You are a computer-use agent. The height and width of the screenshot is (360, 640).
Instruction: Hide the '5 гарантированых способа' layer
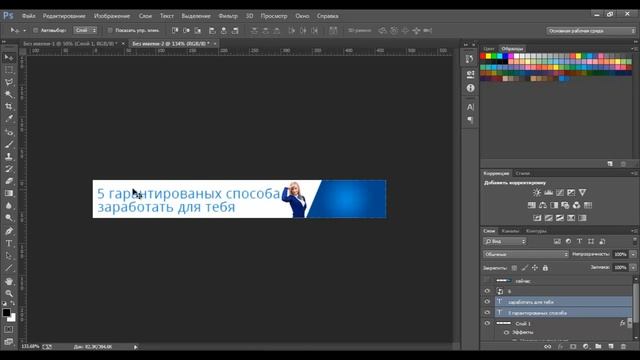click(487, 312)
